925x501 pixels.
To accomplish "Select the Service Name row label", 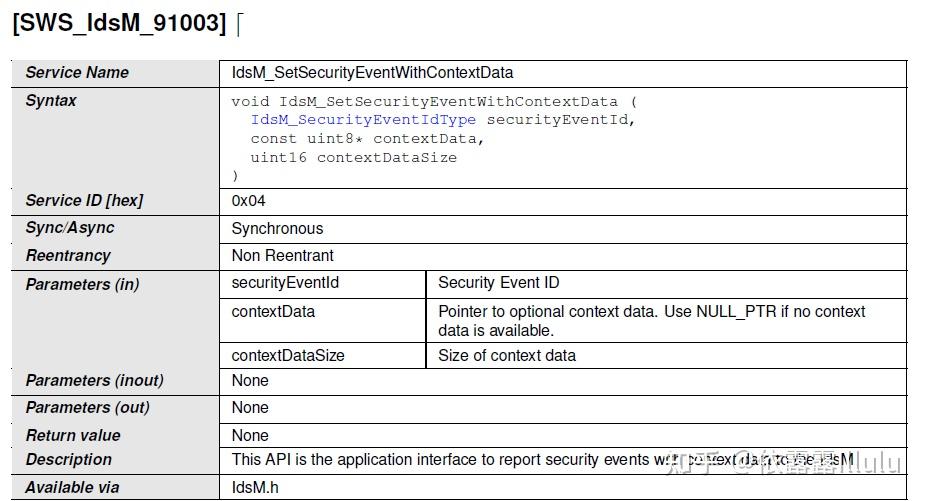I will [77, 72].
